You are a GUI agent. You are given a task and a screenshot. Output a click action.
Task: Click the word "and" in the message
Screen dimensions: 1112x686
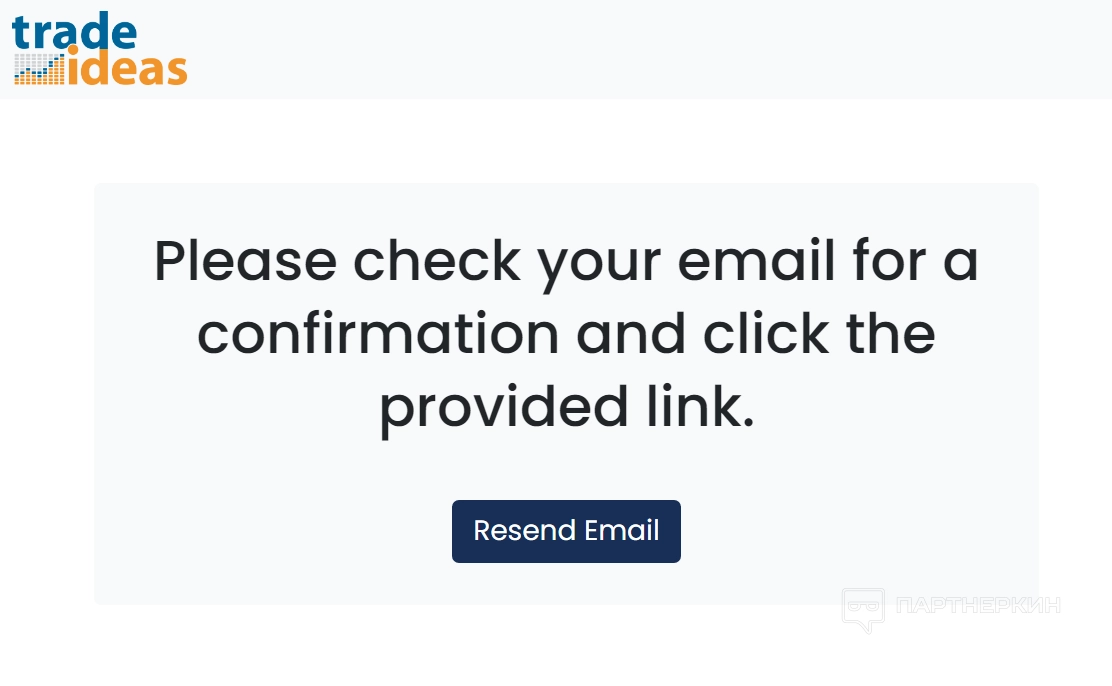tap(631, 334)
